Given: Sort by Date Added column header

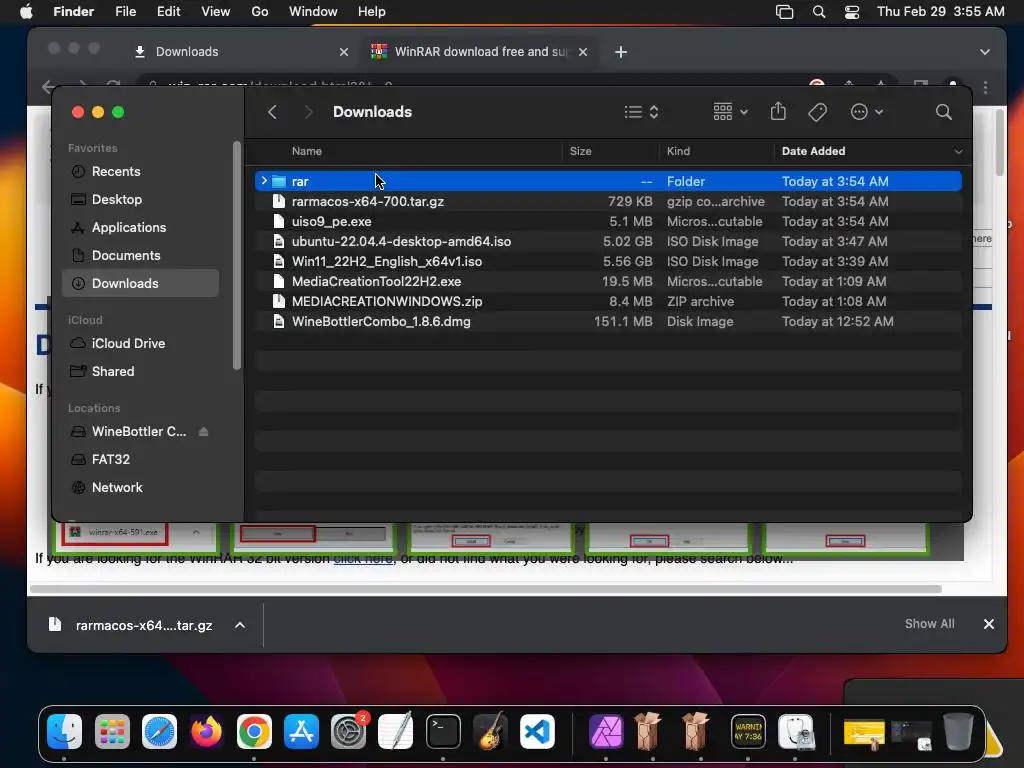Looking at the screenshot, I should coord(813,151).
